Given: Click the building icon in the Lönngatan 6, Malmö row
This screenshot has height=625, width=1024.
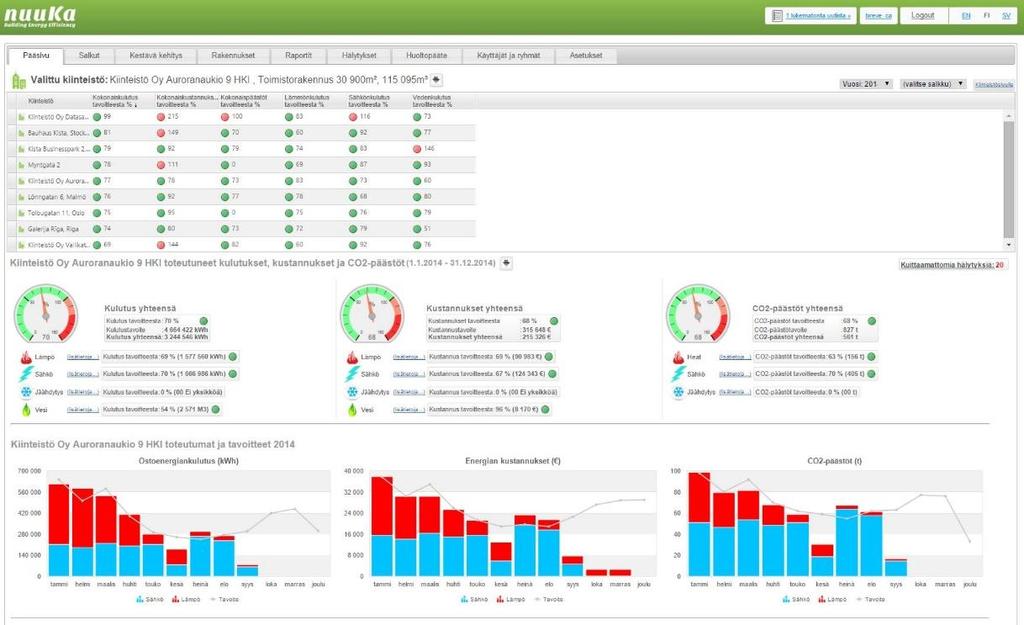Looking at the screenshot, I should coord(22,197).
